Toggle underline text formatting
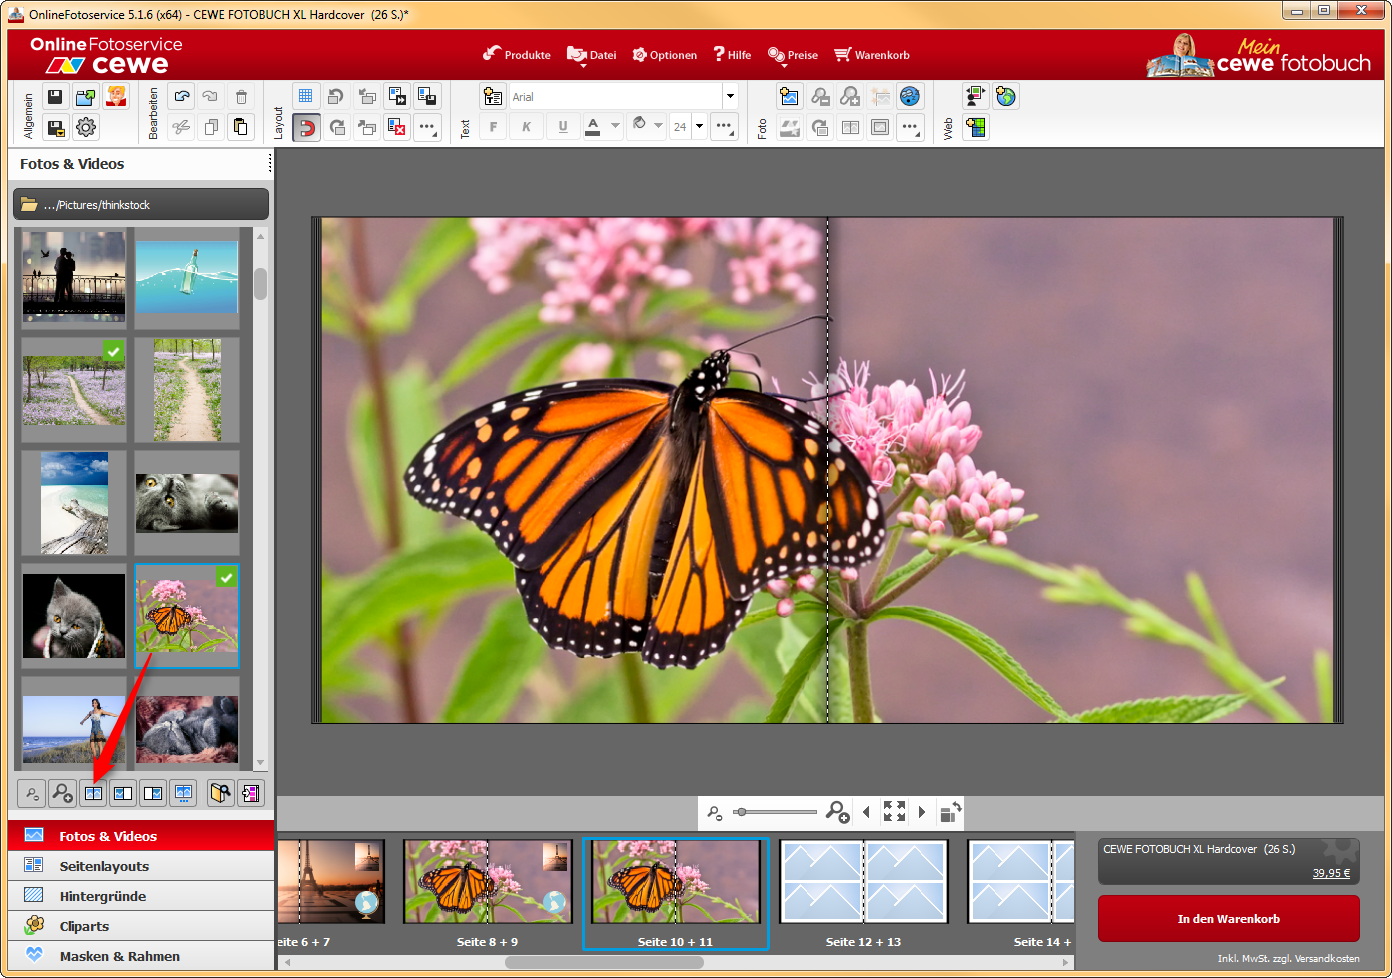The height and width of the screenshot is (978, 1392). pyautogui.click(x=563, y=127)
